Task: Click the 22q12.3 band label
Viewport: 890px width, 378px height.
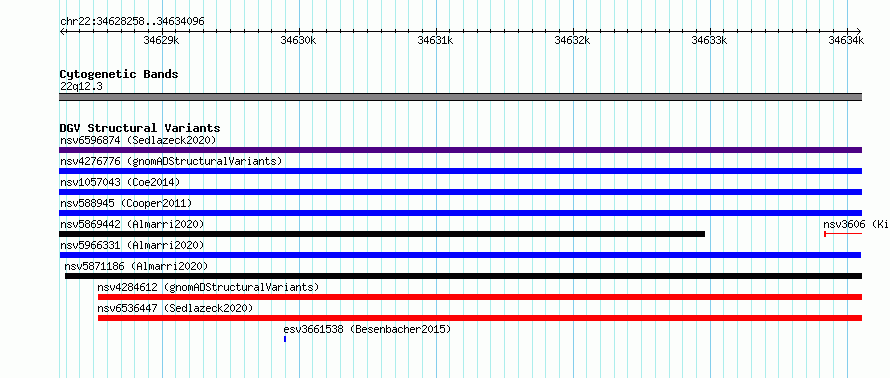Action: (x=81, y=87)
